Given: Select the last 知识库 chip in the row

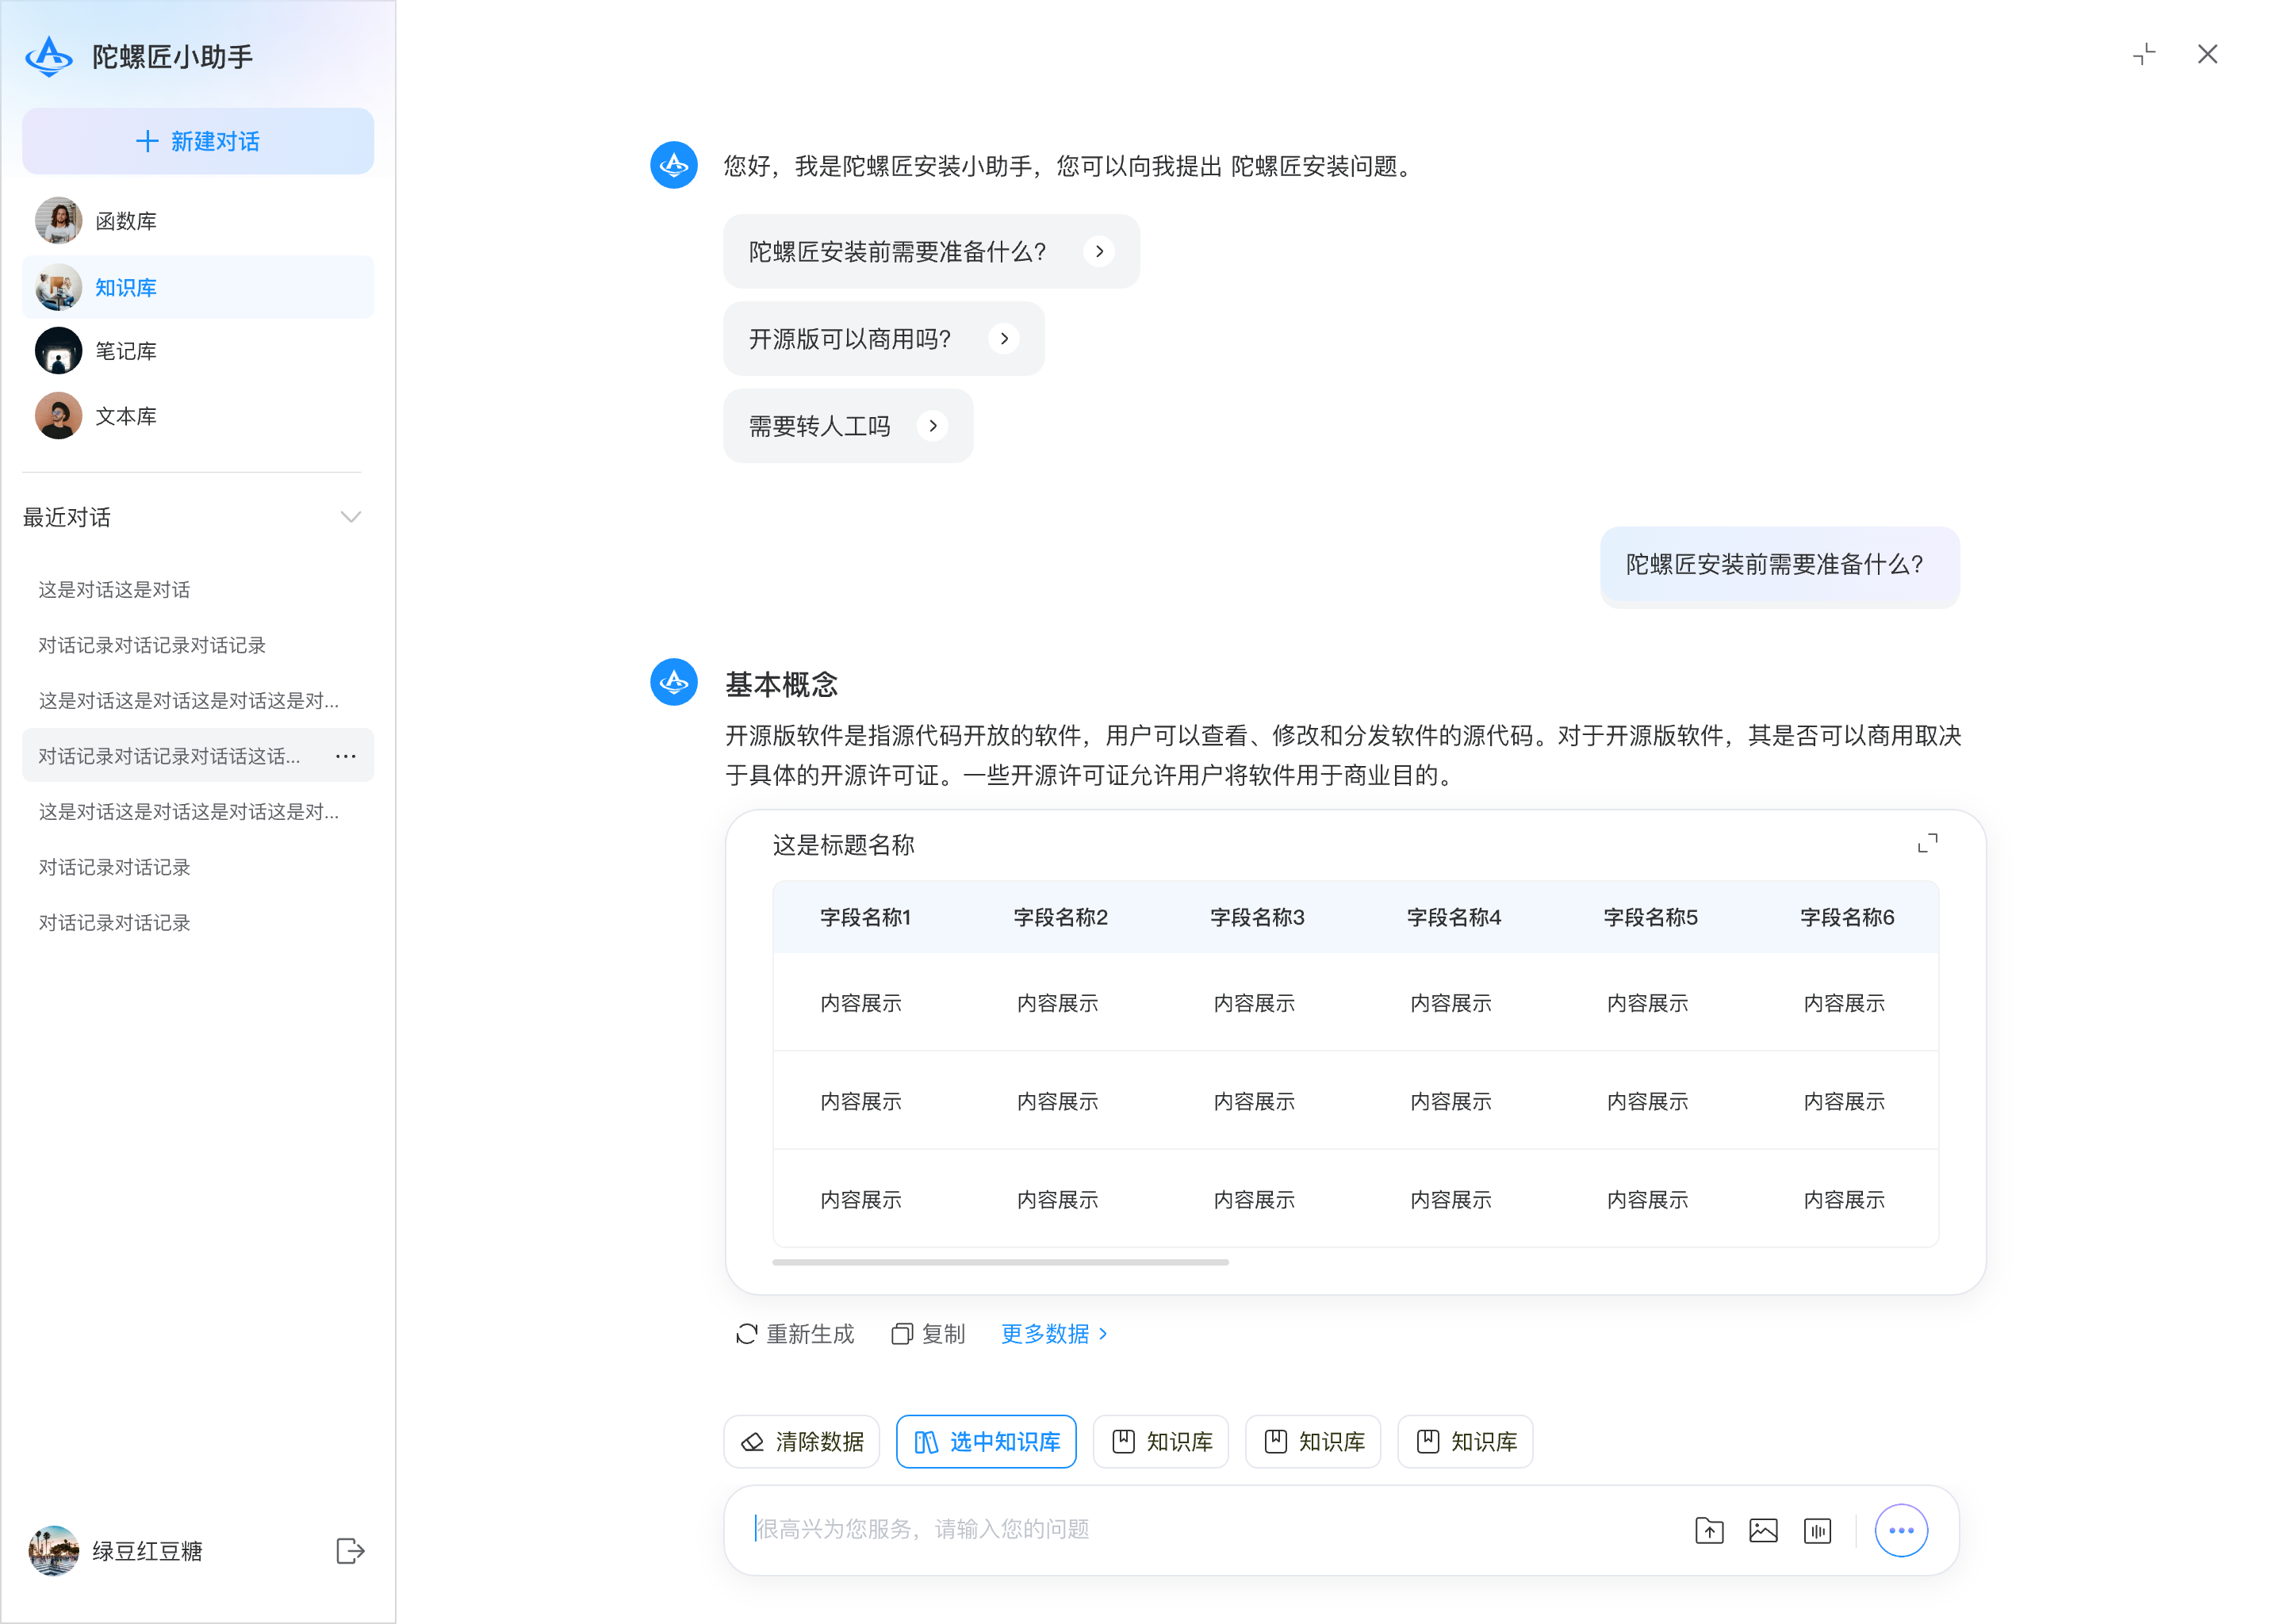Looking at the screenshot, I should coord(1465,1442).
